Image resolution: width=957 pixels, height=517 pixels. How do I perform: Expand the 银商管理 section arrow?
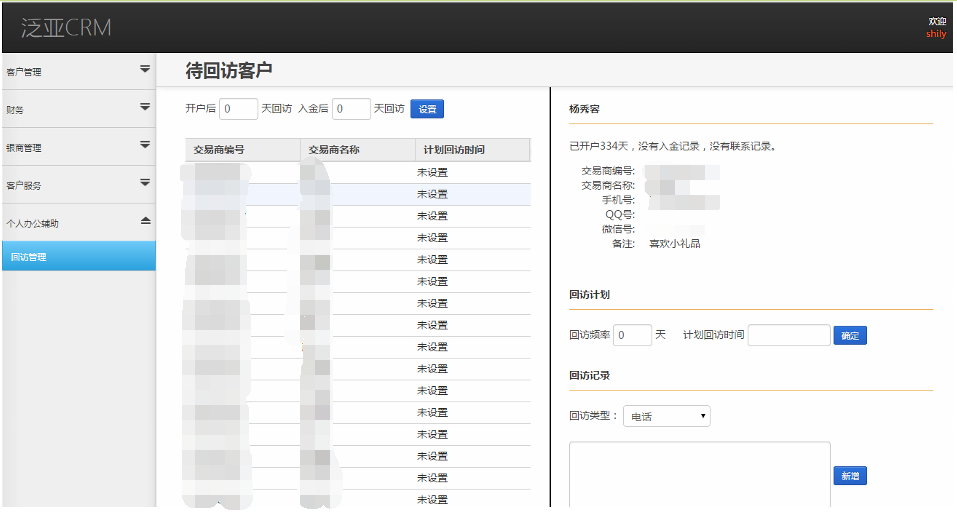[144, 145]
